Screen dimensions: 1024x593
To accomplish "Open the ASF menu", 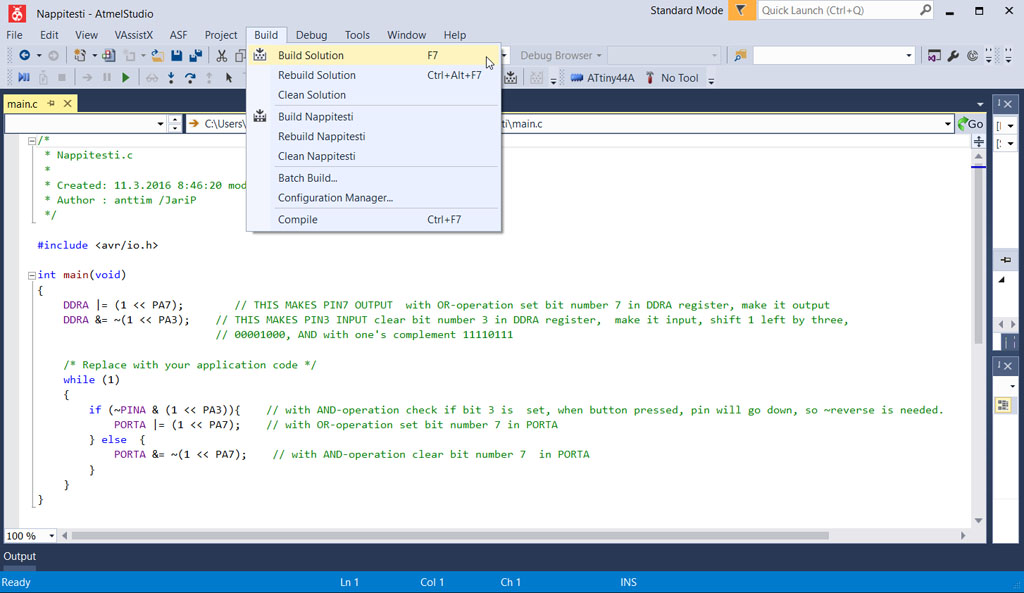I will pyautogui.click(x=178, y=35).
